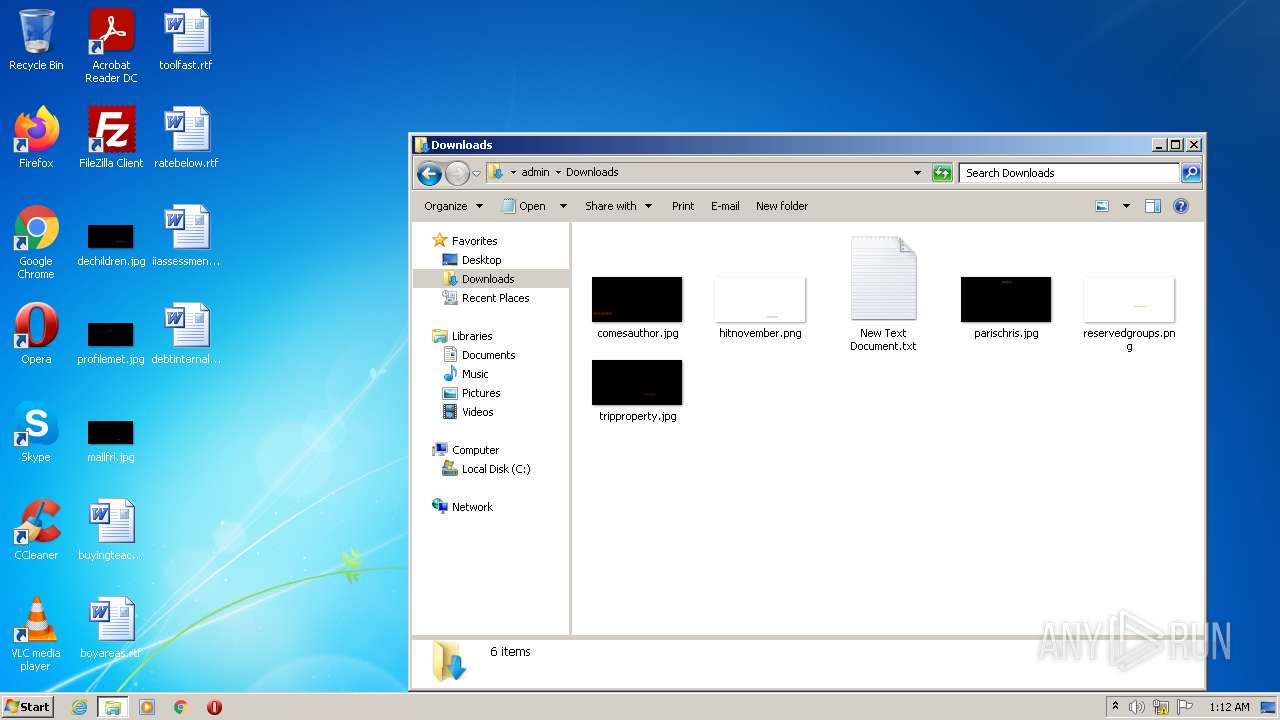
Task: Select parischris.jpg thumbnail
Action: (1006, 307)
